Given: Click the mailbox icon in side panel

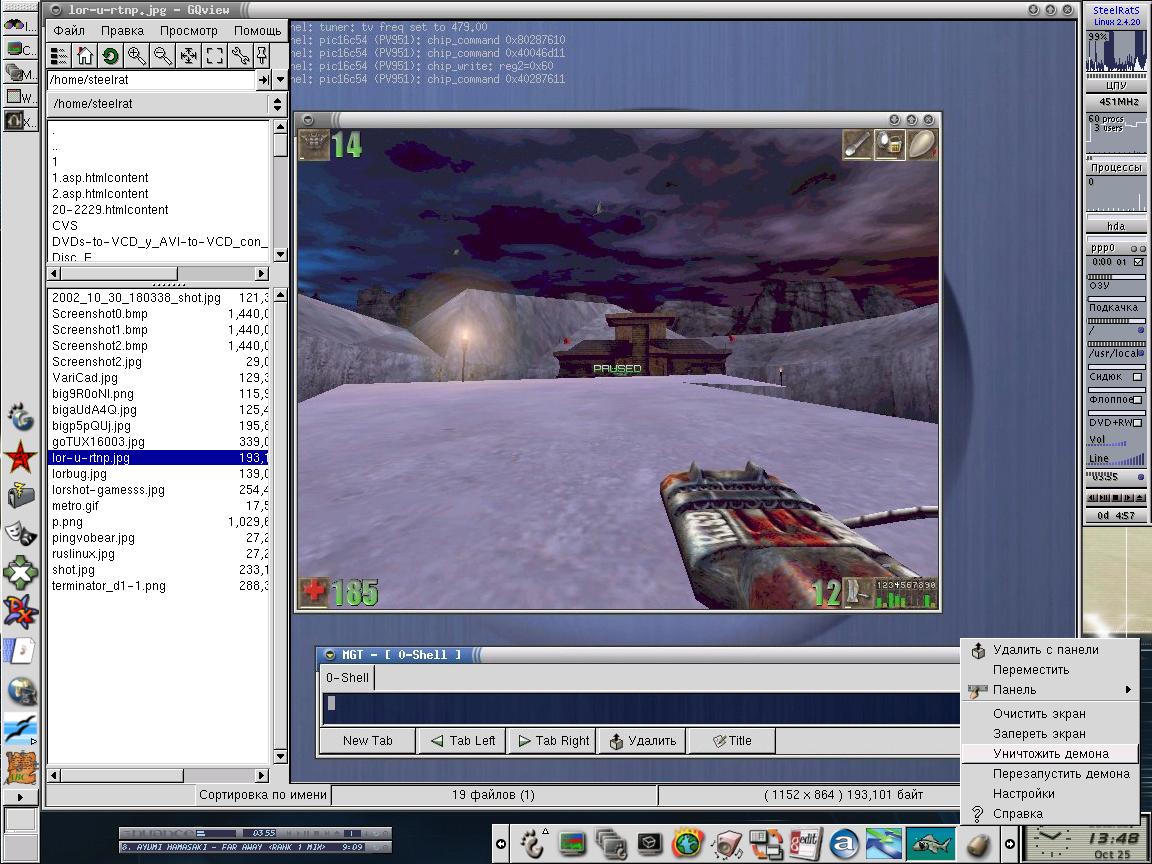Looking at the screenshot, I should click(21, 496).
